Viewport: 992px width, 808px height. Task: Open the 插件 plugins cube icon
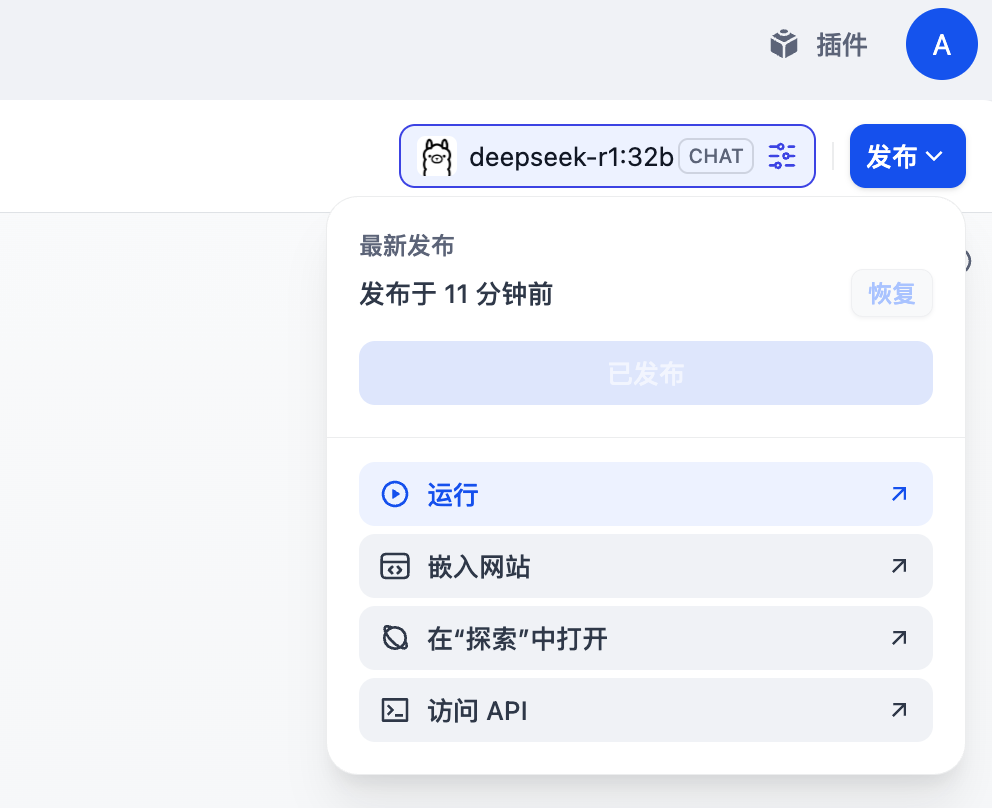(784, 45)
